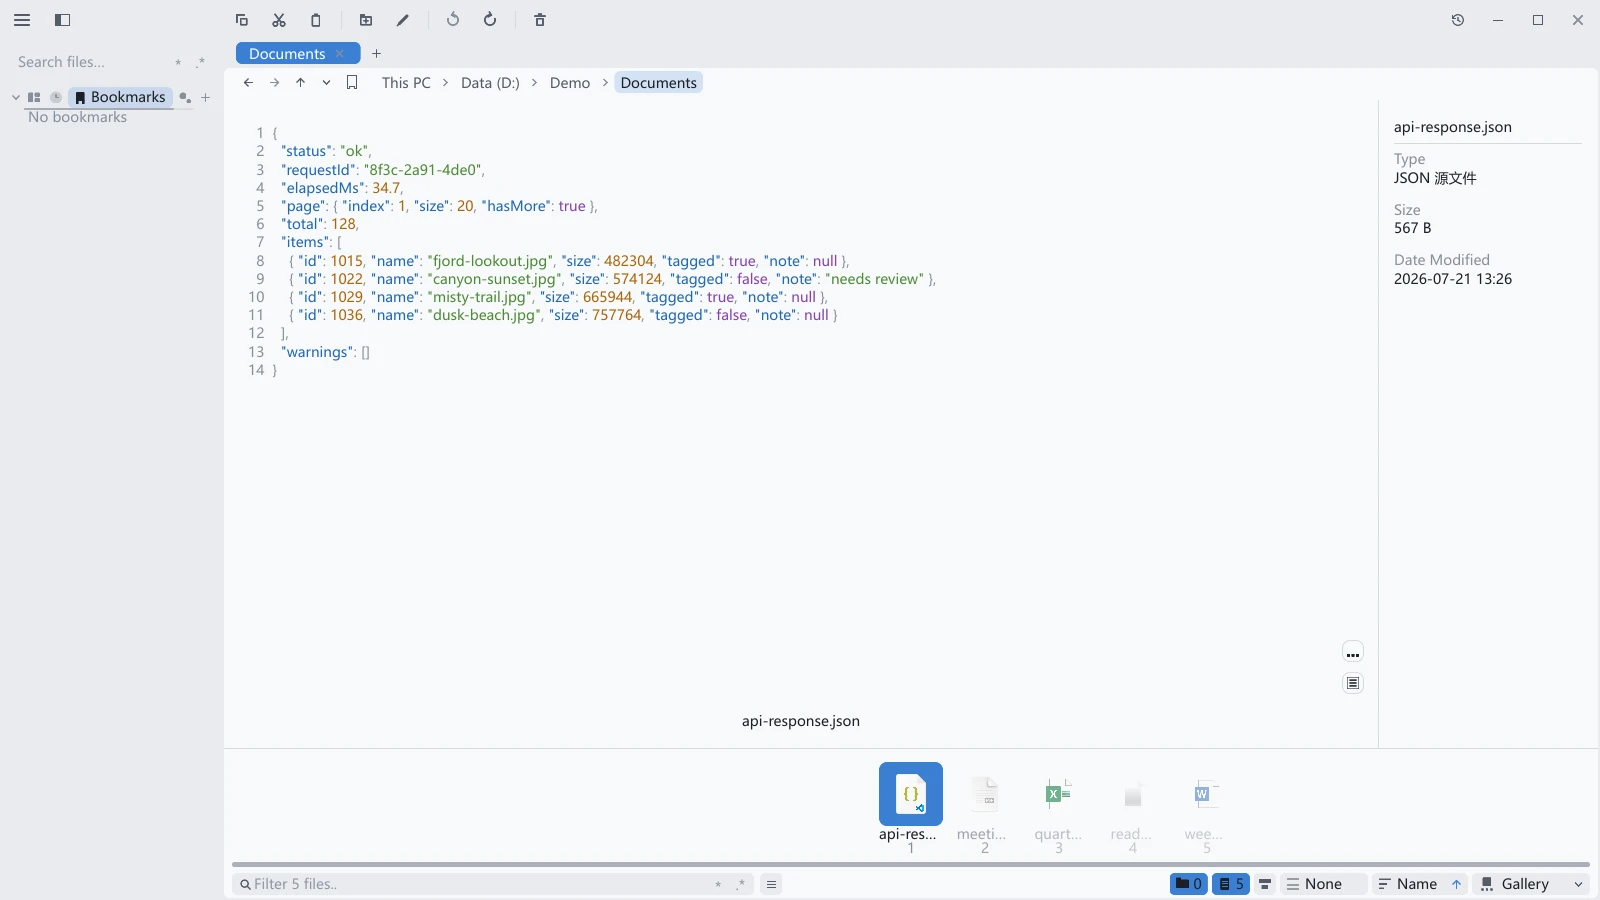Open the history clock icon at top right
This screenshot has width=1600, height=900.
tap(1458, 20)
